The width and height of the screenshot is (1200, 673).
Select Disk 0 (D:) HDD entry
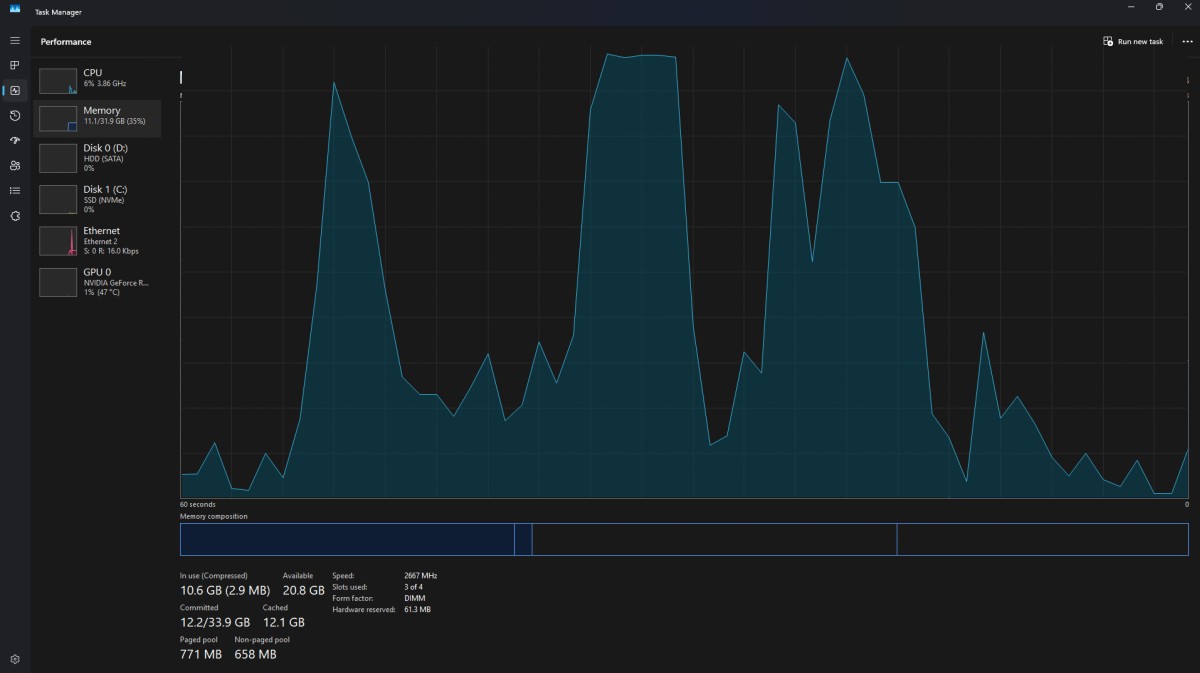coord(97,157)
